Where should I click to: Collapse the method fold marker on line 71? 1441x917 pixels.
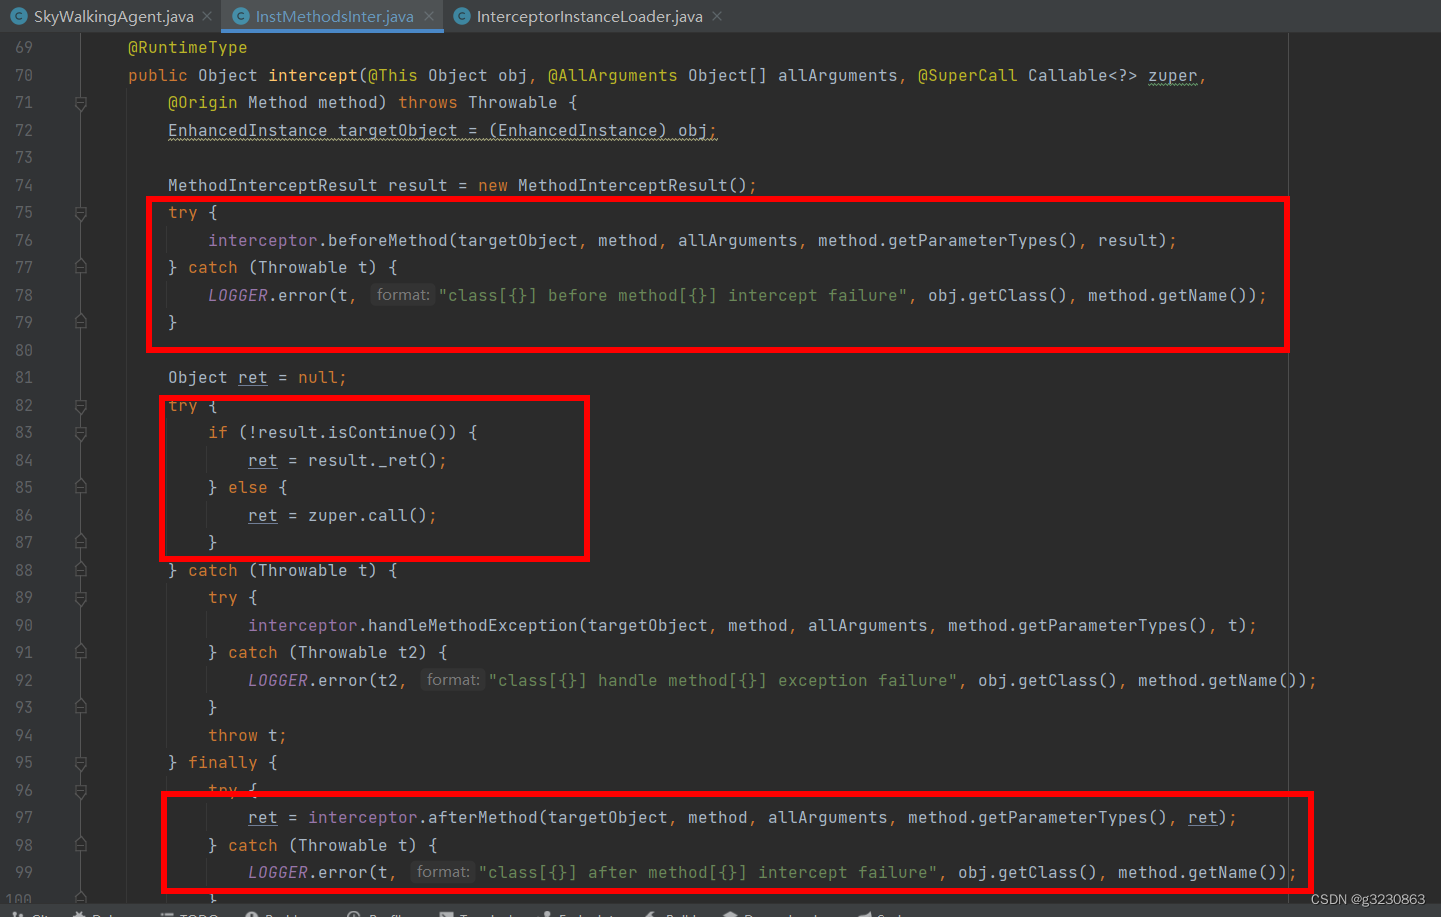81,103
